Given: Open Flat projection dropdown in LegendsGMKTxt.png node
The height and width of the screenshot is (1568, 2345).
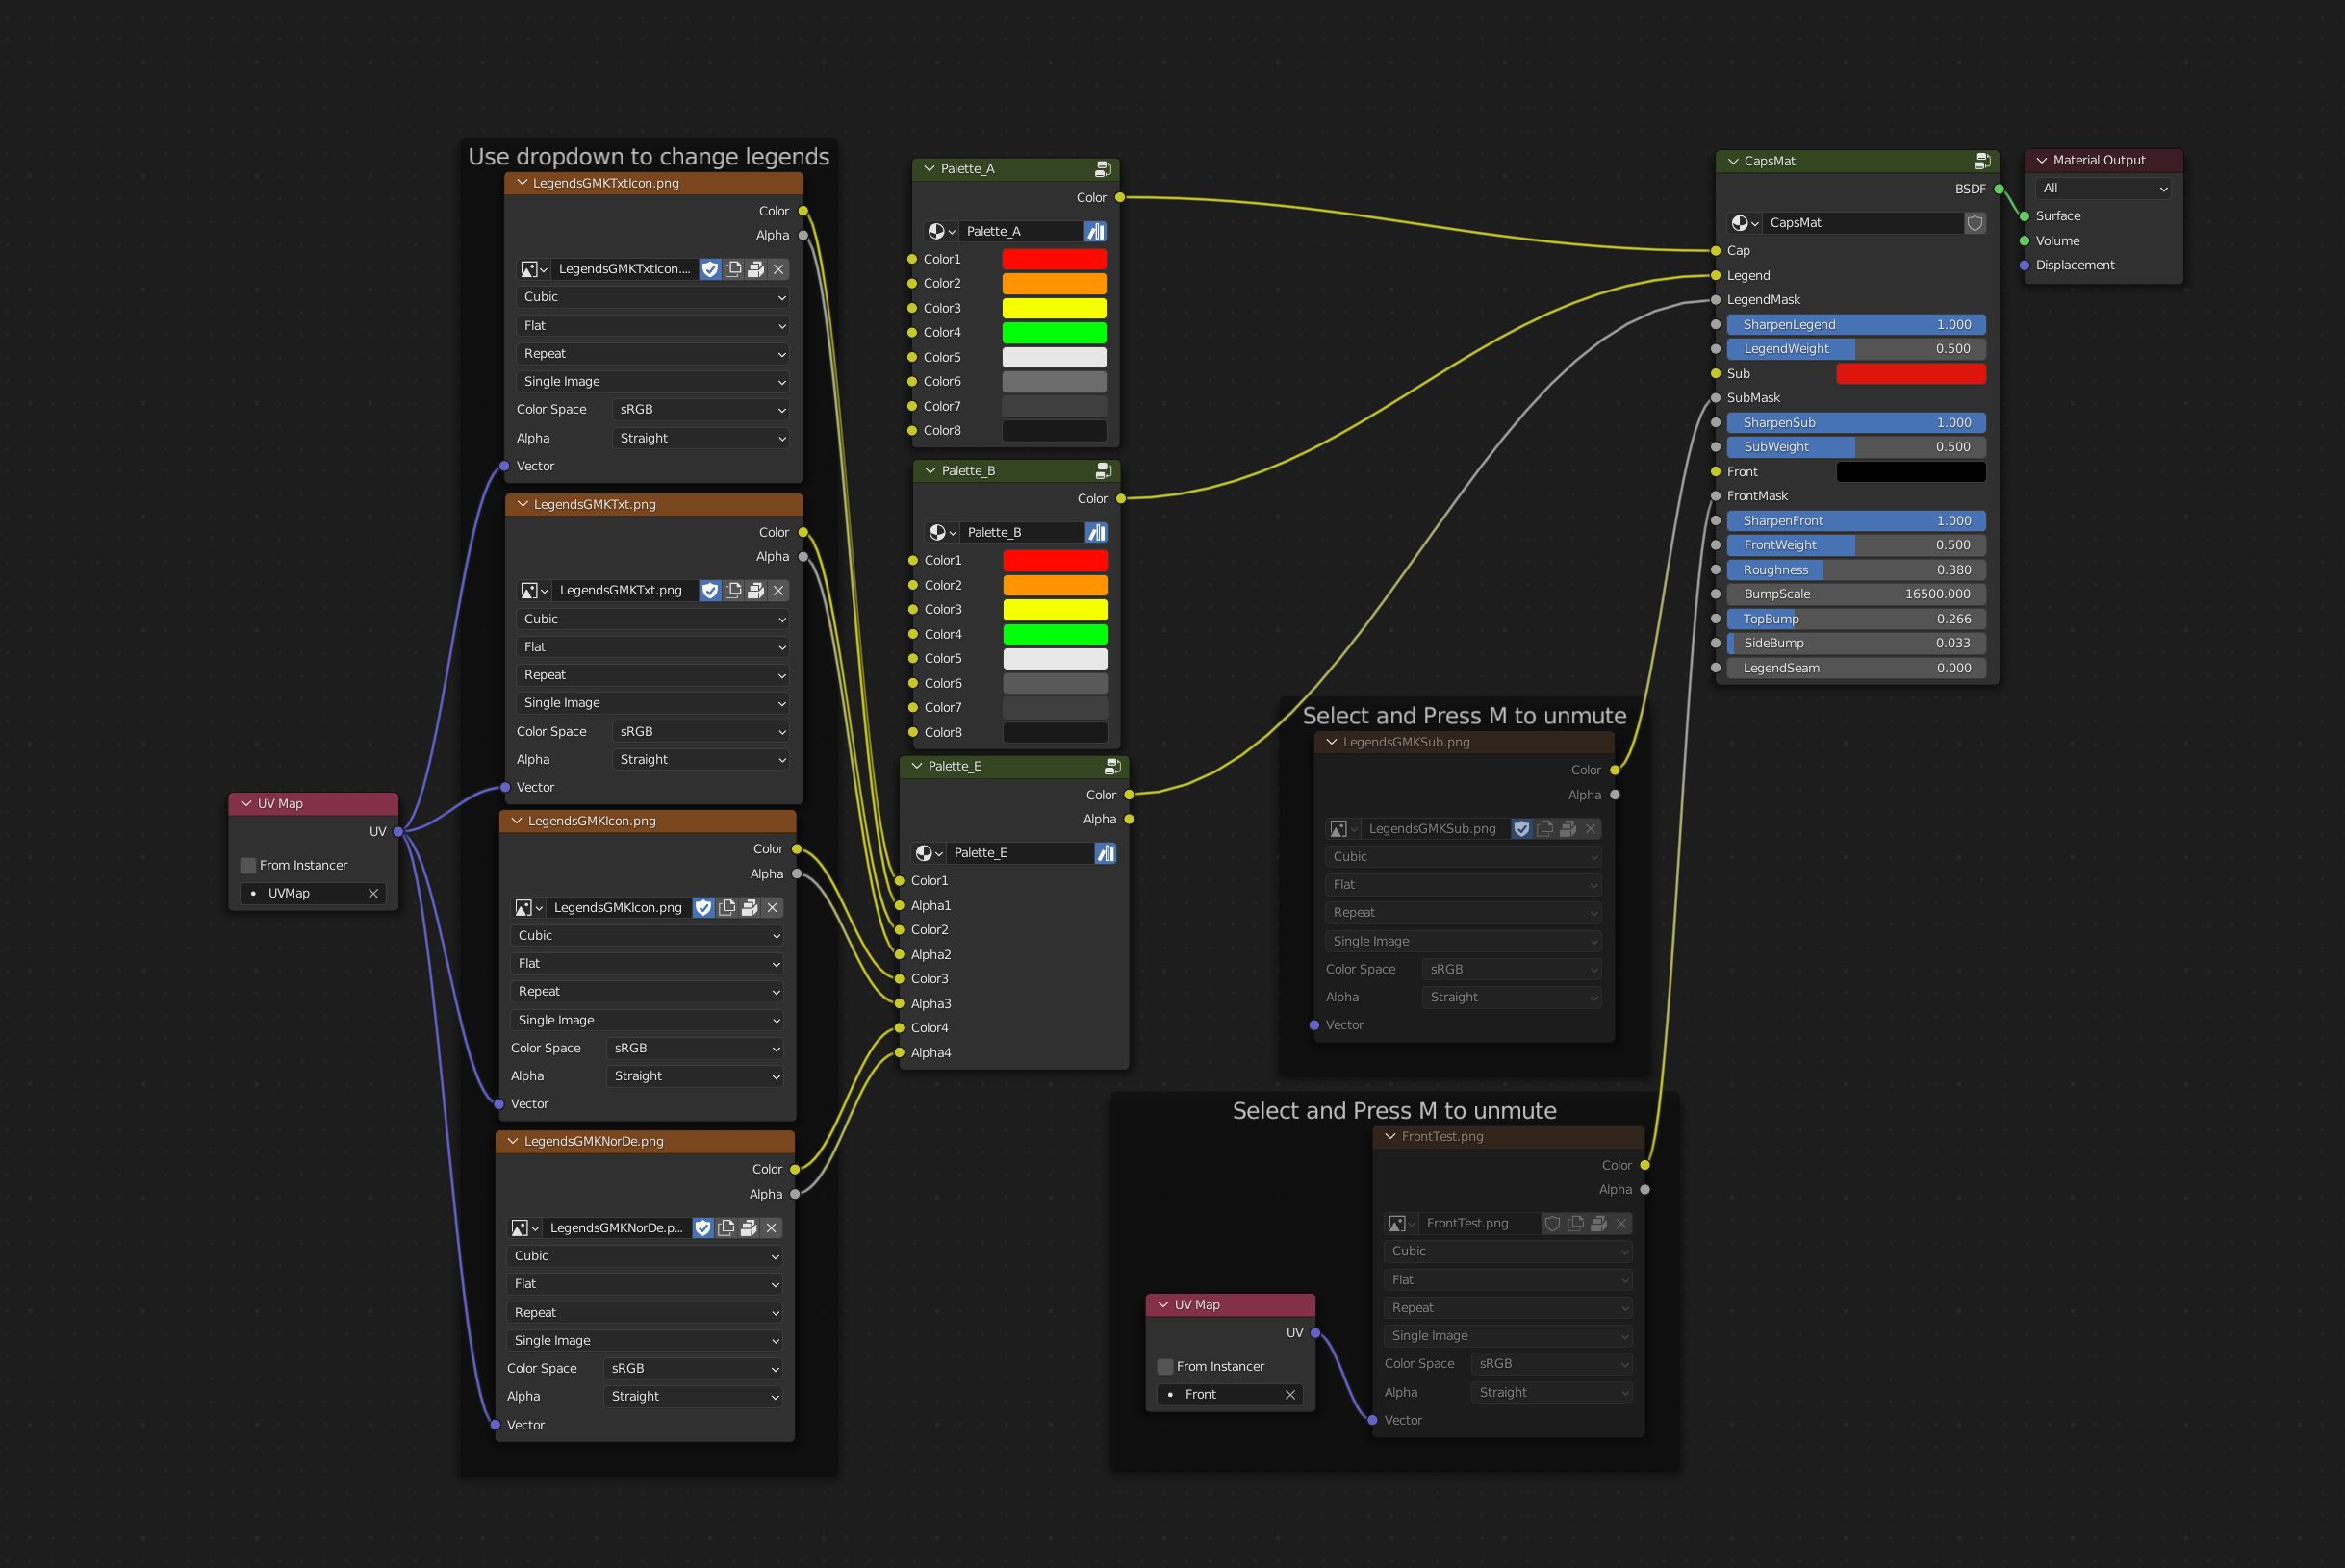Looking at the screenshot, I should 653,648.
